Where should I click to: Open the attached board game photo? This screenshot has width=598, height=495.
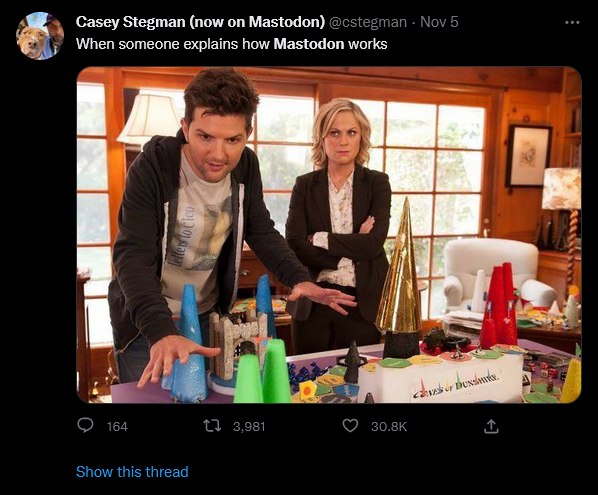329,235
